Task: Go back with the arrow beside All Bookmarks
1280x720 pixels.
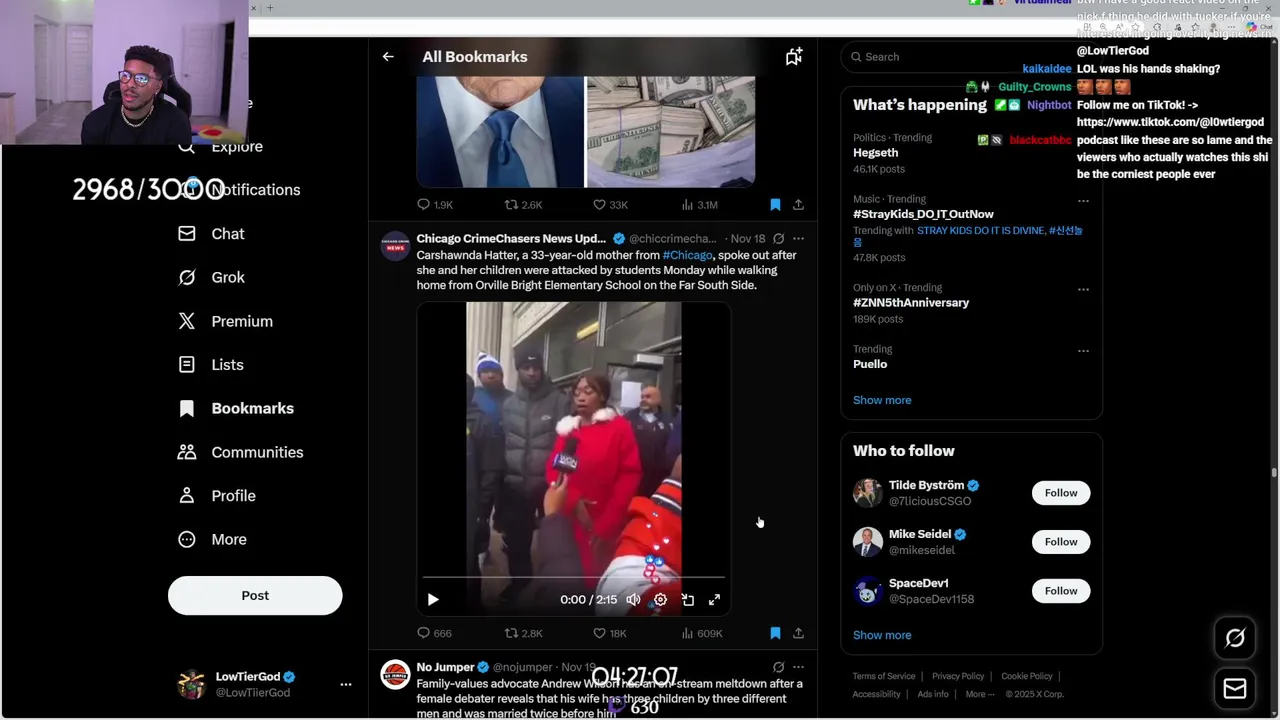Action: (x=388, y=57)
